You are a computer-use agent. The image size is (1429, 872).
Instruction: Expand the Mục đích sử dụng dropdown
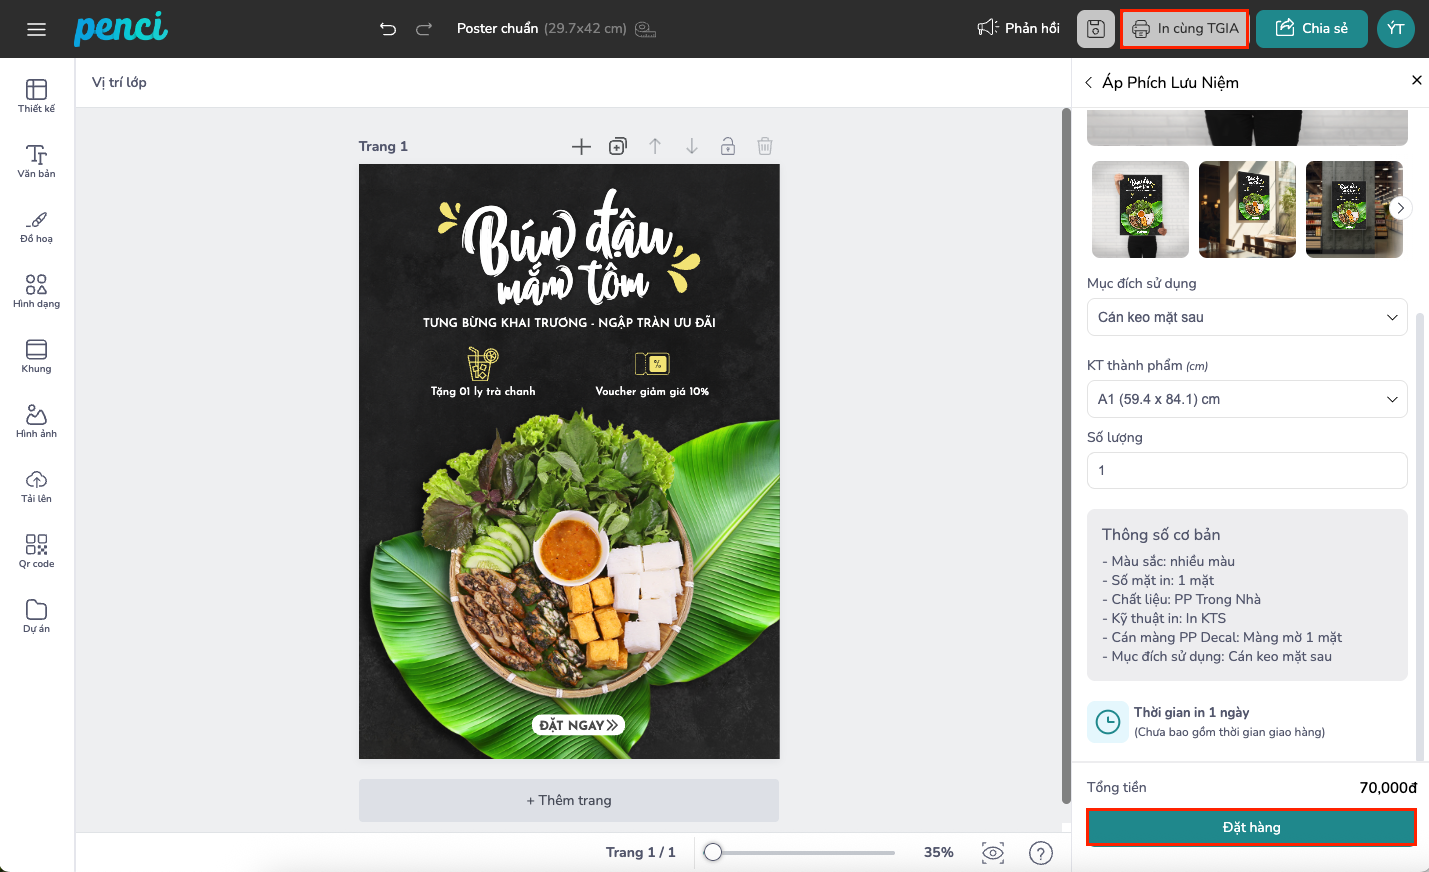pos(1247,317)
